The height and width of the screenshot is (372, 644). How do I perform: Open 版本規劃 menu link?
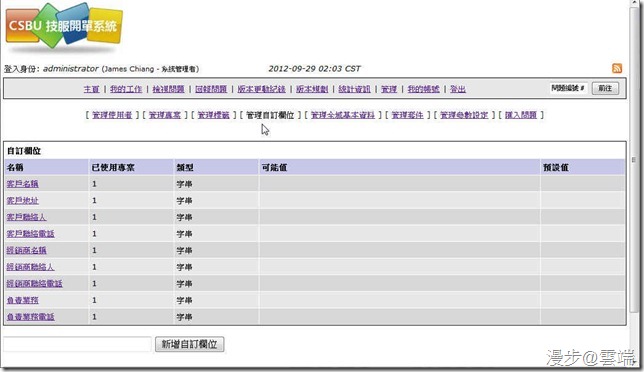coord(312,89)
